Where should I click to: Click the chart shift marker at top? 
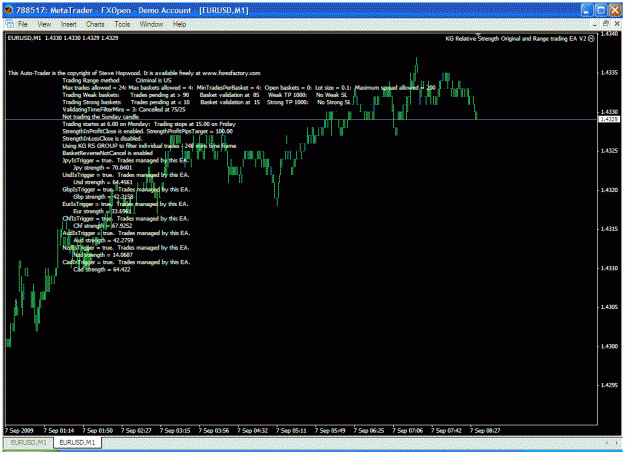tap(478, 35)
